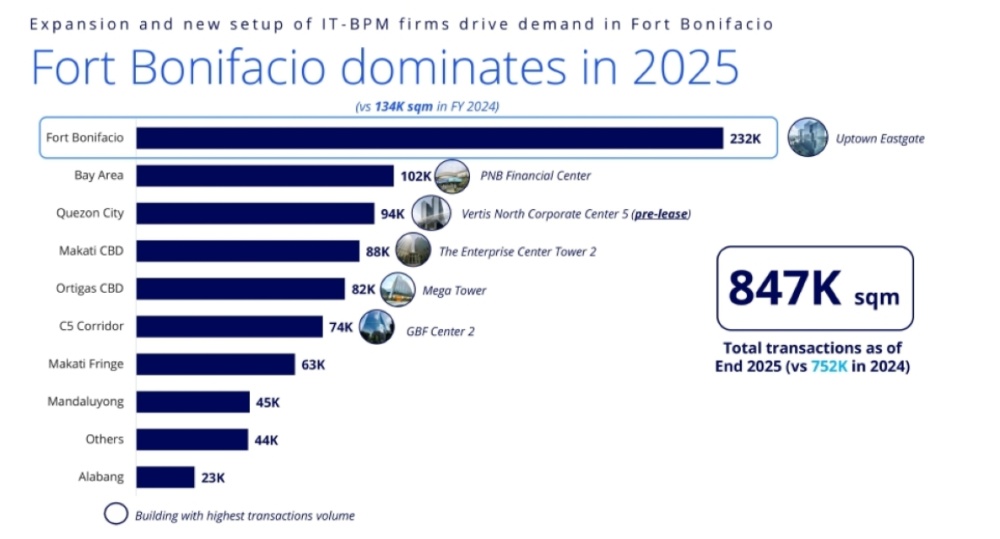The width and height of the screenshot is (1000, 539).
Task: Select the Mega Tower building icon
Action: click(x=397, y=289)
